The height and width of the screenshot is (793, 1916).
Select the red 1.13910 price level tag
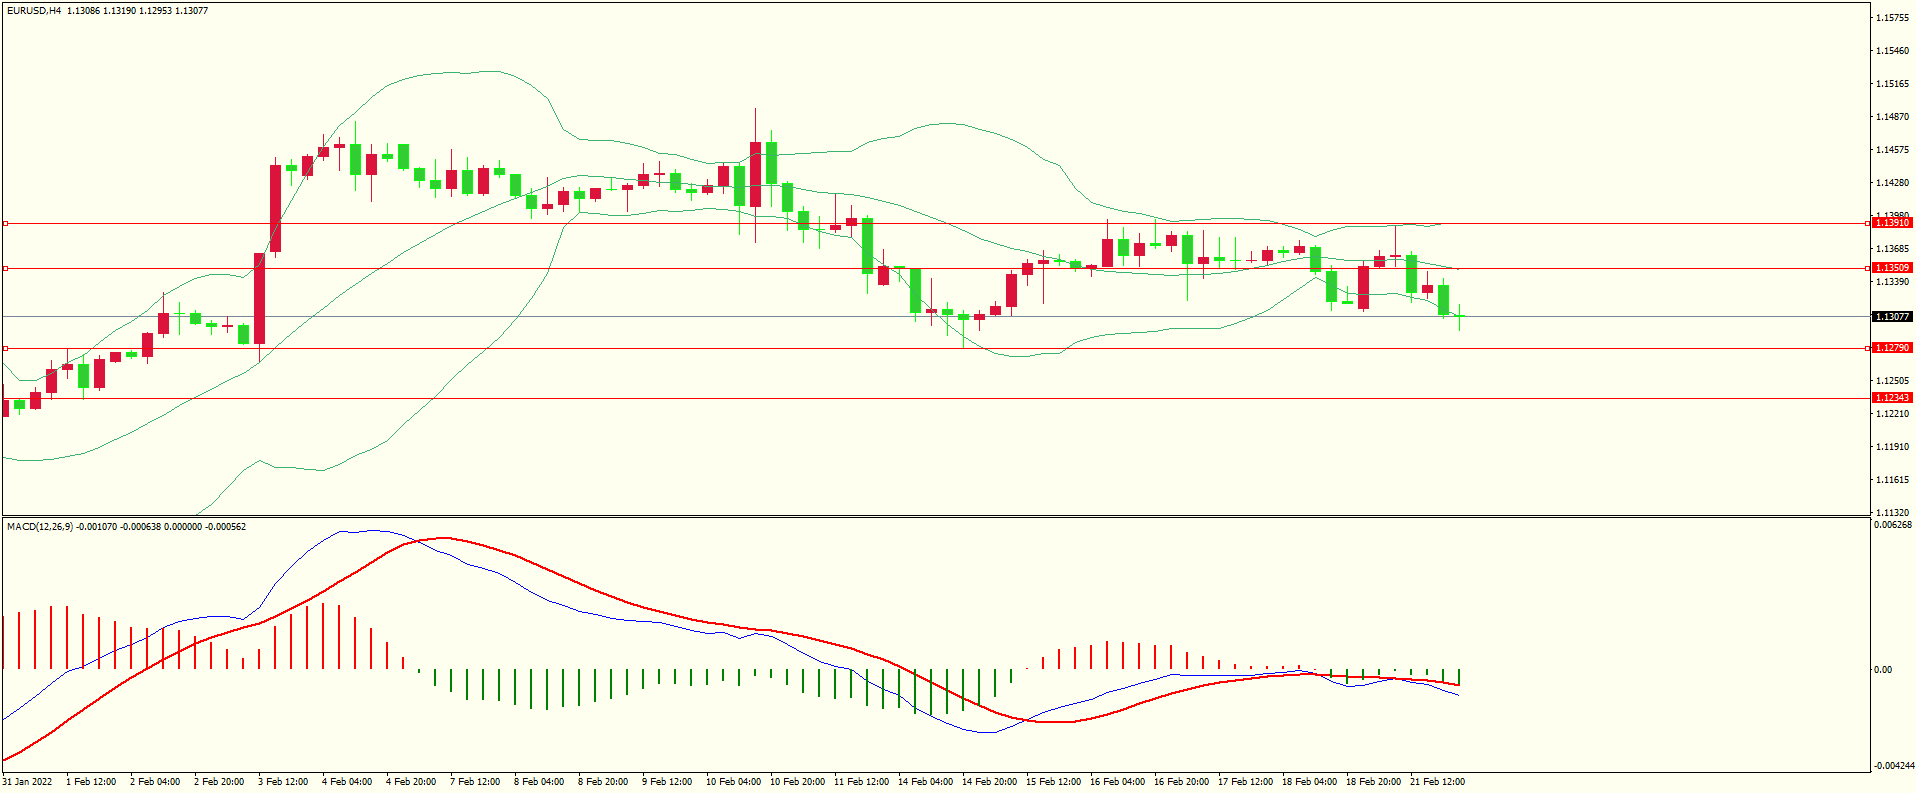pyautogui.click(x=1892, y=223)
